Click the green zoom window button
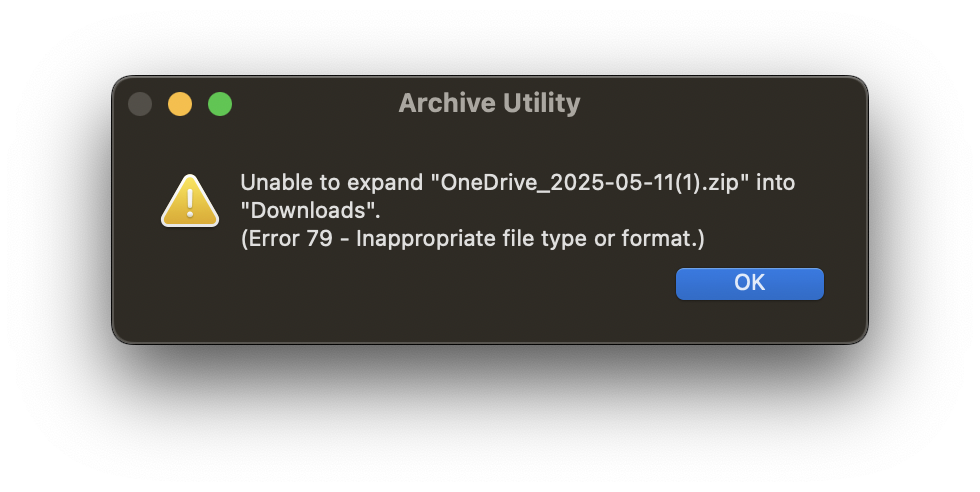 pyautogui.click(x=220, y=104)
